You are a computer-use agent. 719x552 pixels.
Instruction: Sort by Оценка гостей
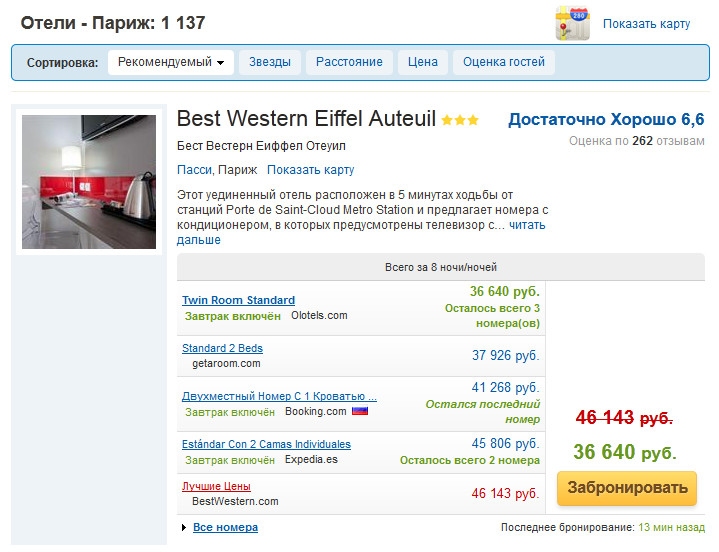tap(504, 62)
